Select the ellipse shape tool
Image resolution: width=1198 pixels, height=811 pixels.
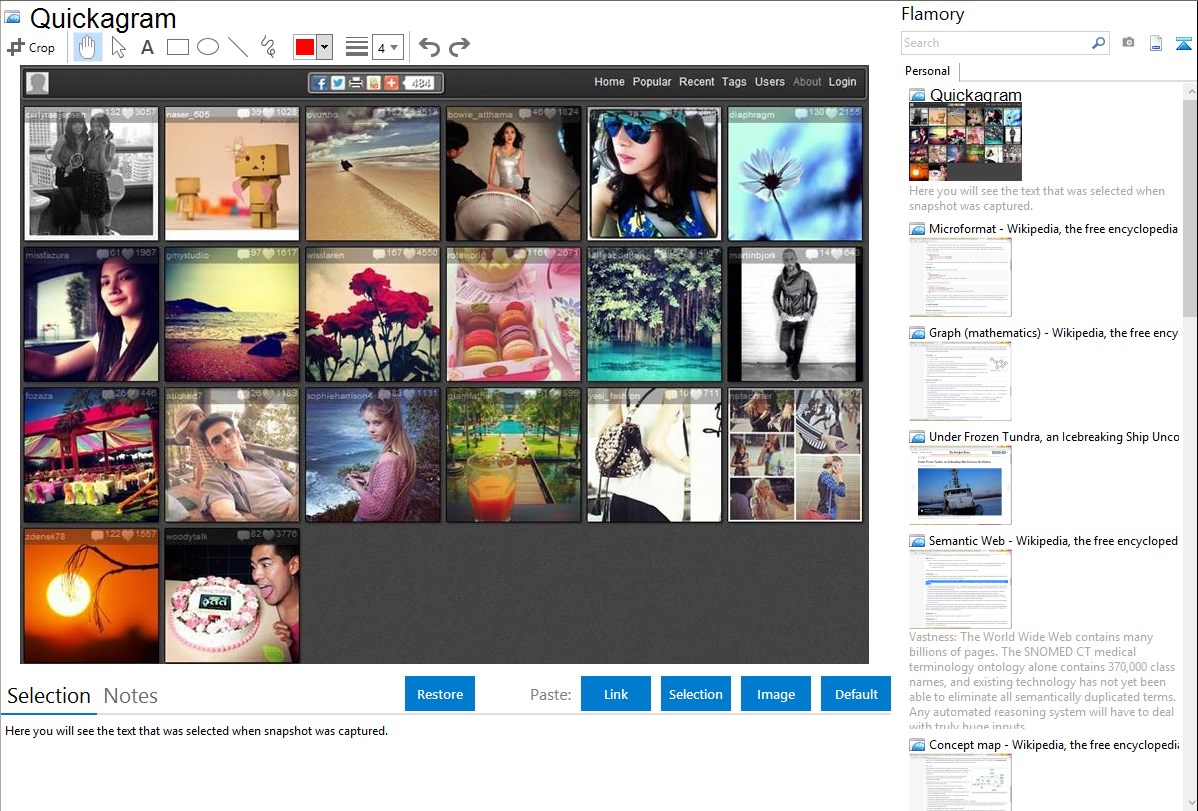[x=208, y=47]
